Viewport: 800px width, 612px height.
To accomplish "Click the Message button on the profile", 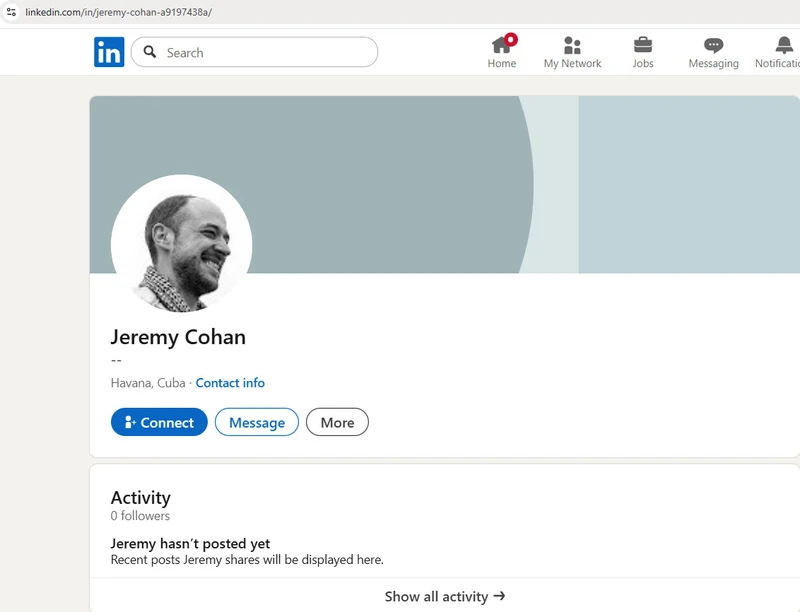I will pyautogui.click(x=257, y=422).
